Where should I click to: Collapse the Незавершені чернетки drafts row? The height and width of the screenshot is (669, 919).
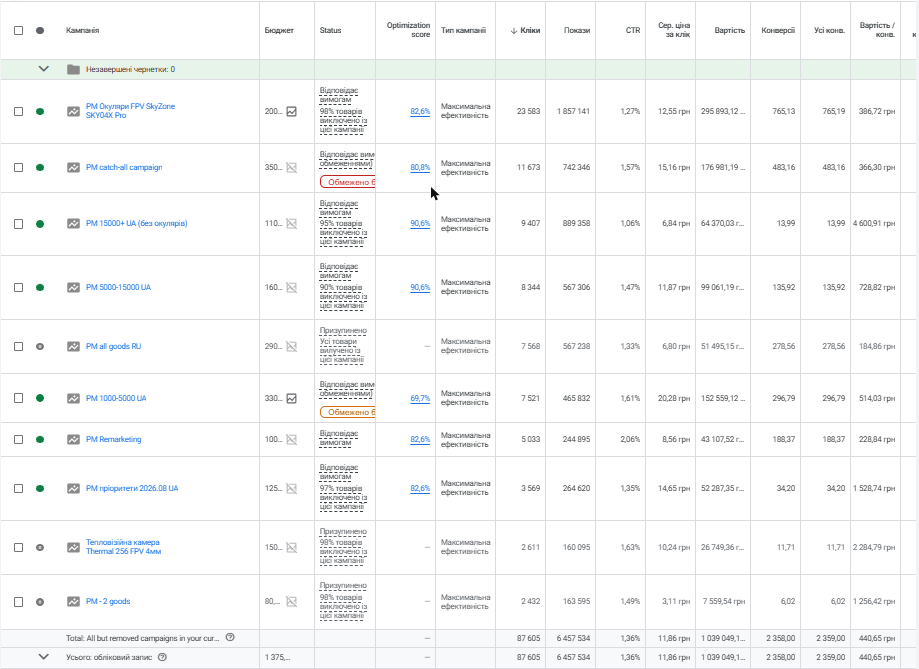click(43, 69)
